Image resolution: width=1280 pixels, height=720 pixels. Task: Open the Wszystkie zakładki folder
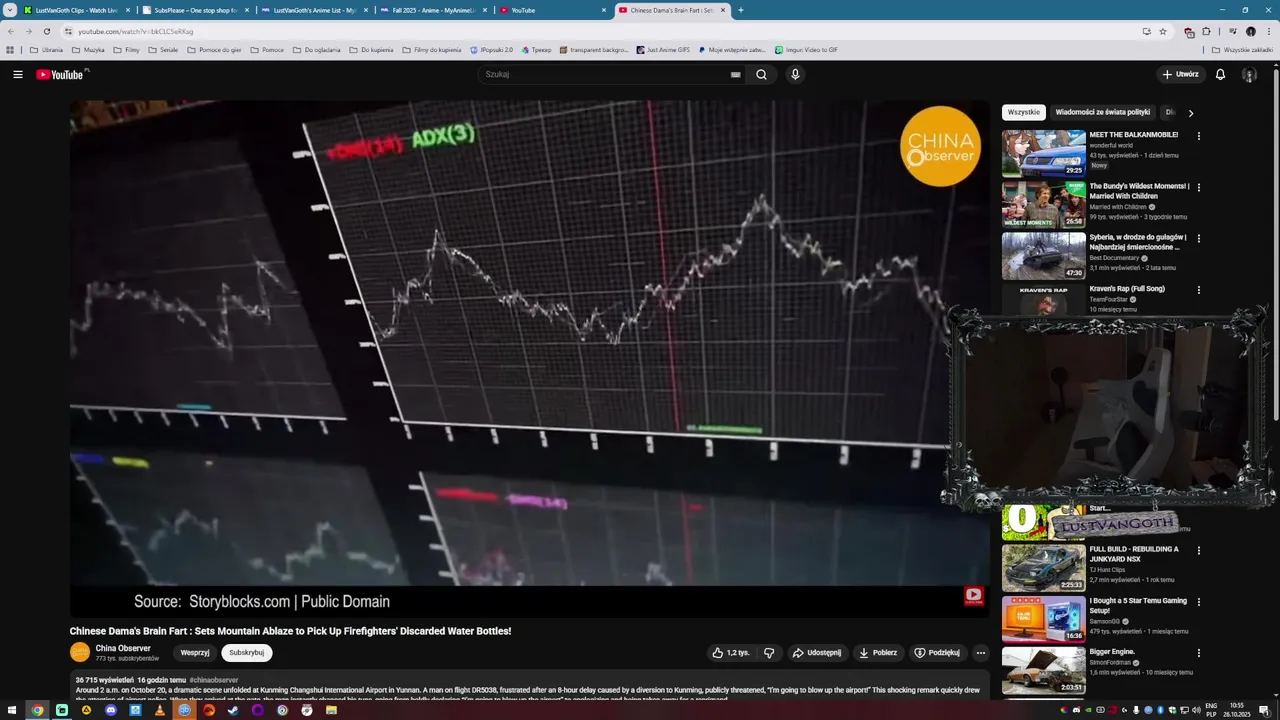coord(1242,49)
